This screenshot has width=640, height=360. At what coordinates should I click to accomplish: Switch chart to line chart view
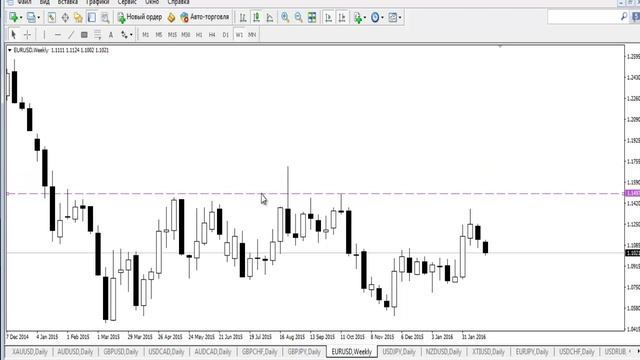pos(270,17)
